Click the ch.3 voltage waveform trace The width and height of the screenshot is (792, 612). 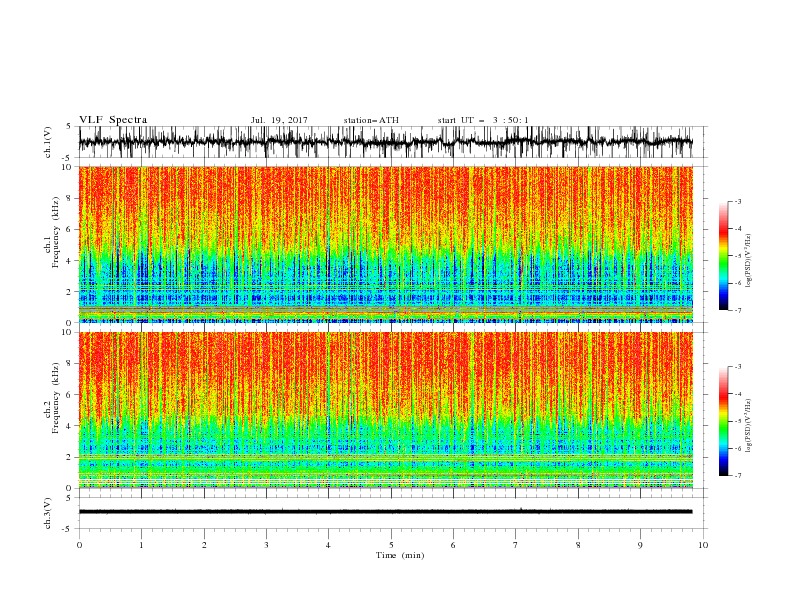tap(385, 512)
